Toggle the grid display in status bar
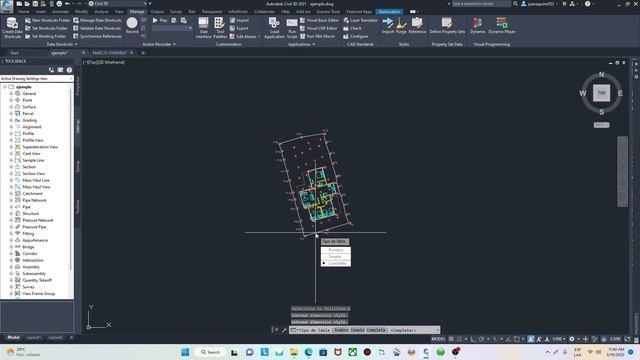 click(x=451, y=339)
